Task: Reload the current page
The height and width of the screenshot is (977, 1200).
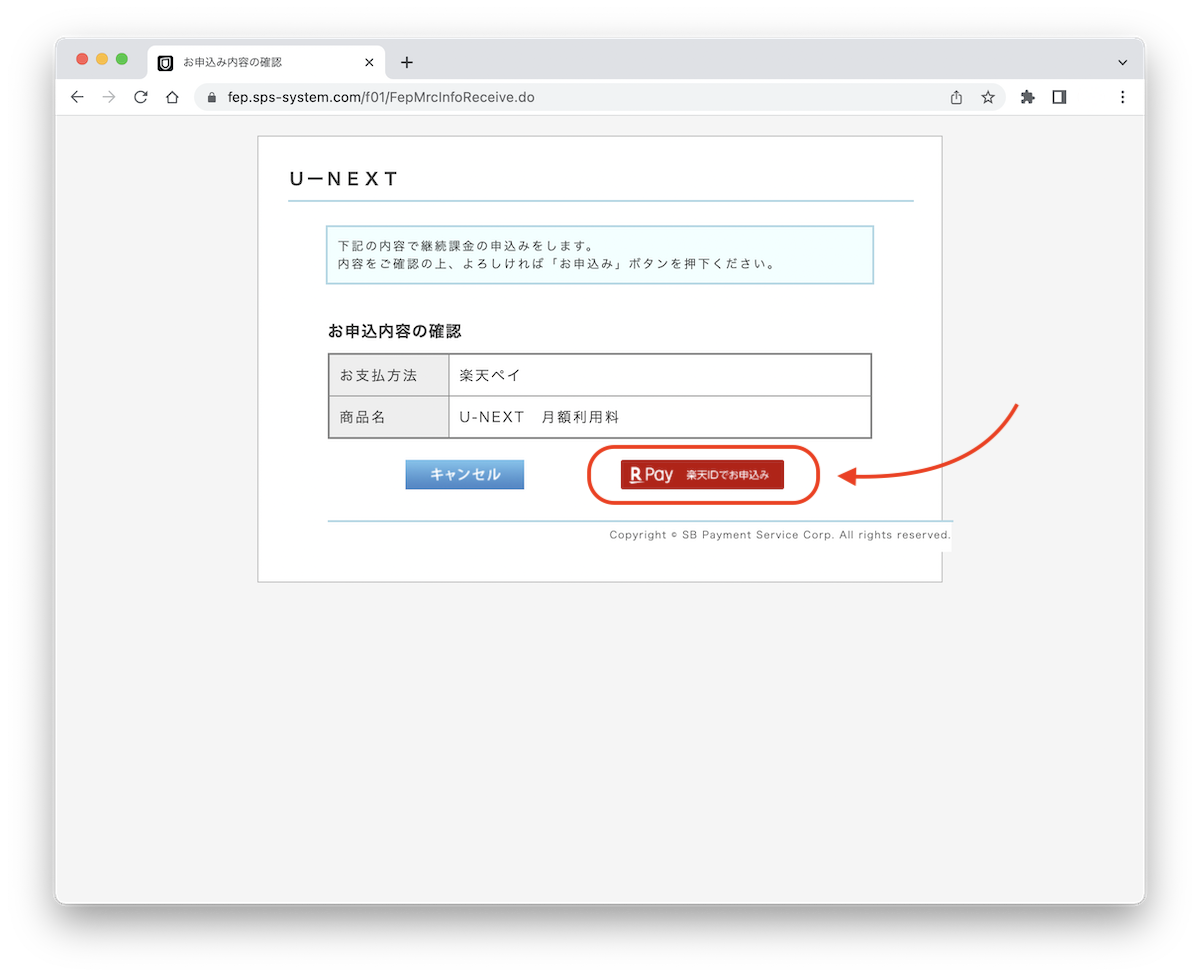Action: 140,97
